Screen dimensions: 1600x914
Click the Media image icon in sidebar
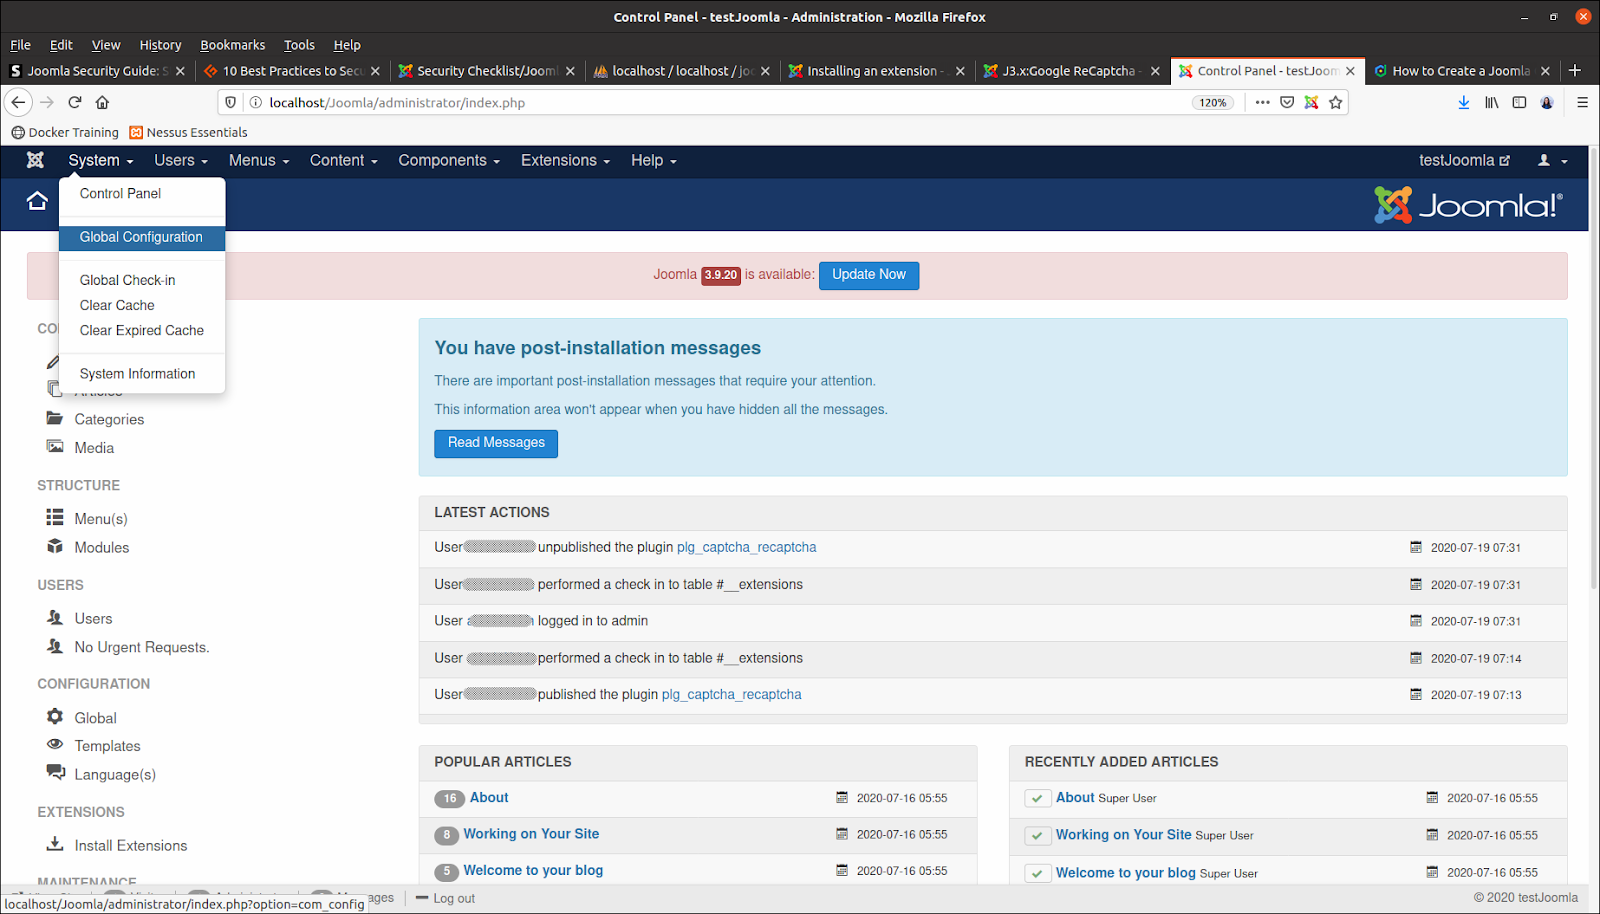[55, 447]
